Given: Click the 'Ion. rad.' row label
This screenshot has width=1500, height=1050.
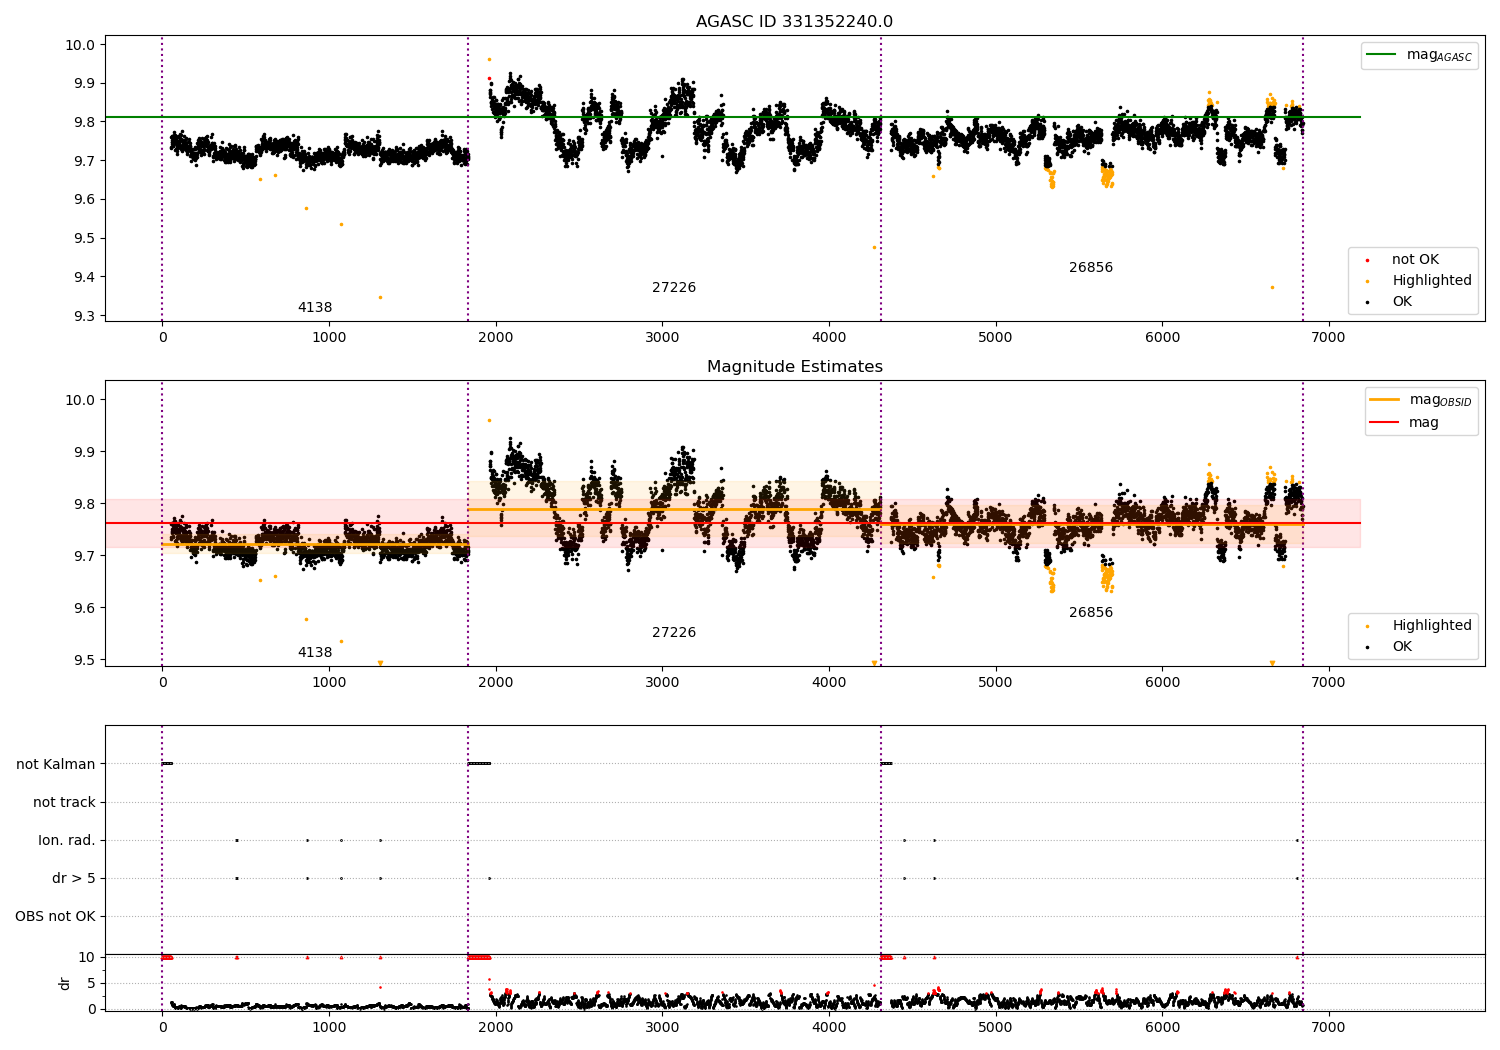Looking at the screenshot, I should [67, 841].
